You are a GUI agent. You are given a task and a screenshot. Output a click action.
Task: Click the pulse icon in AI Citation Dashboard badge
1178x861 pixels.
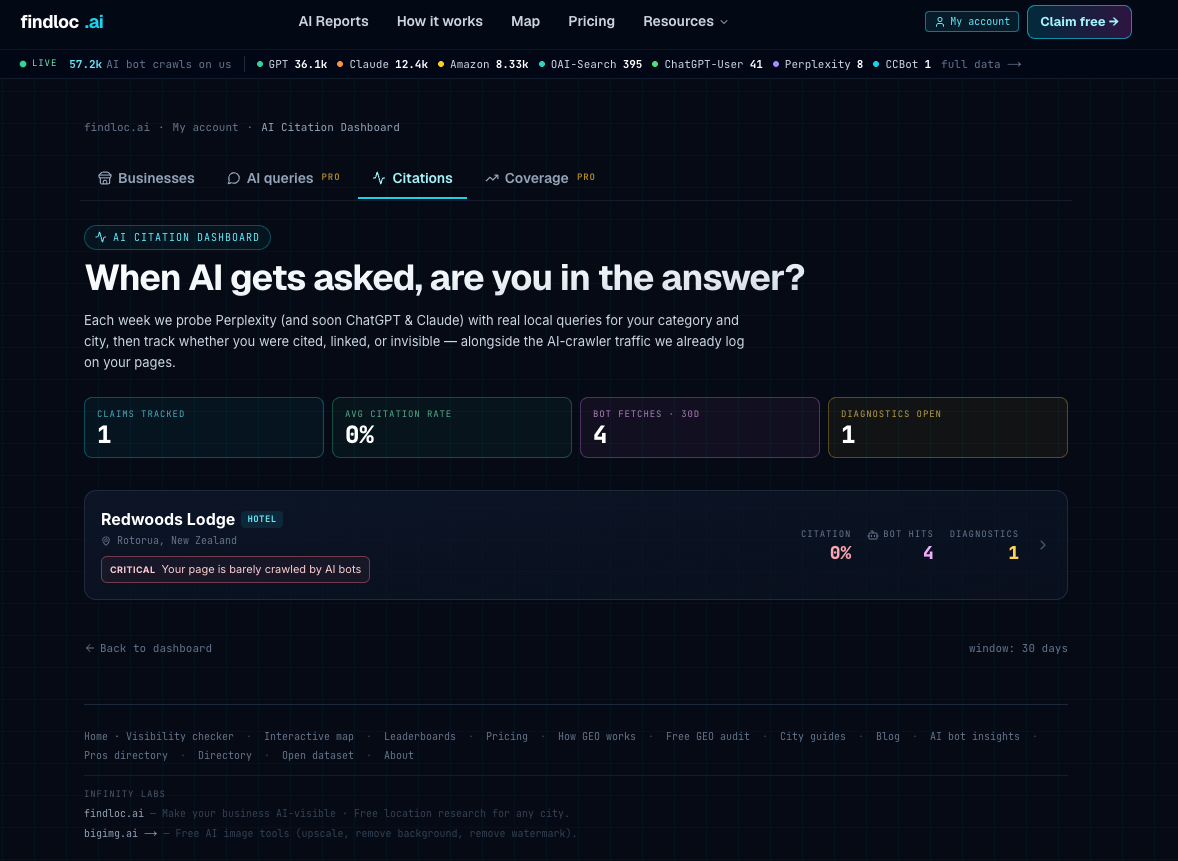coord(101,237)
